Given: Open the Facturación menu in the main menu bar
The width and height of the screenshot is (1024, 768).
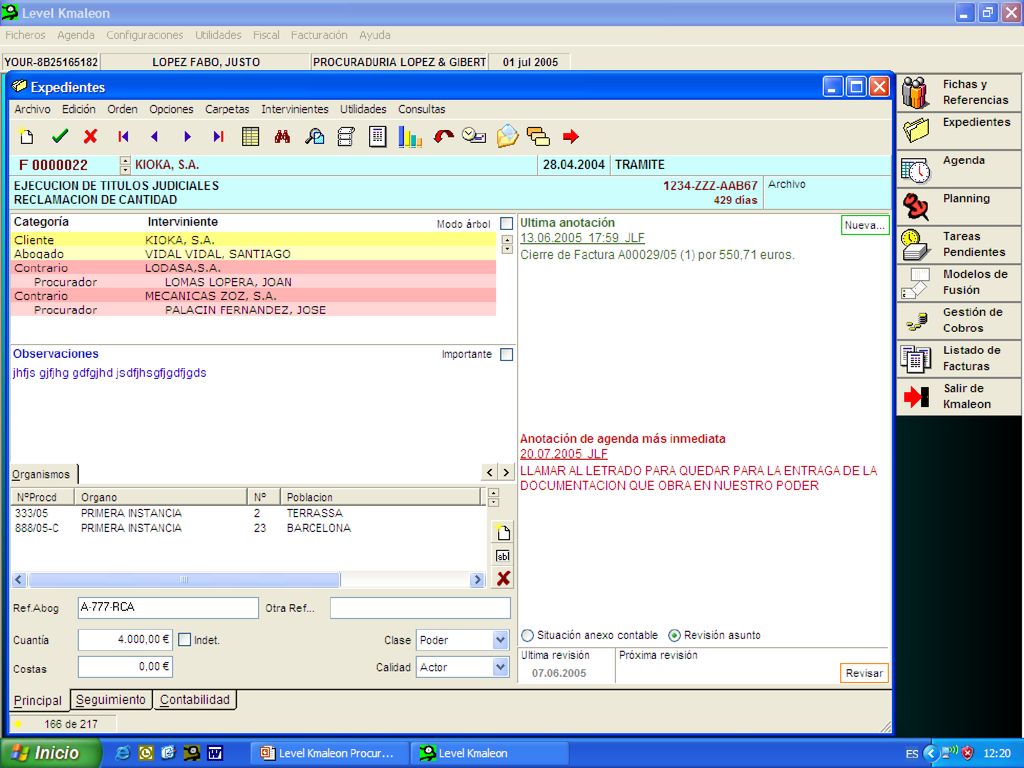Looking at the screenshot, I should [x=319, y=35].
